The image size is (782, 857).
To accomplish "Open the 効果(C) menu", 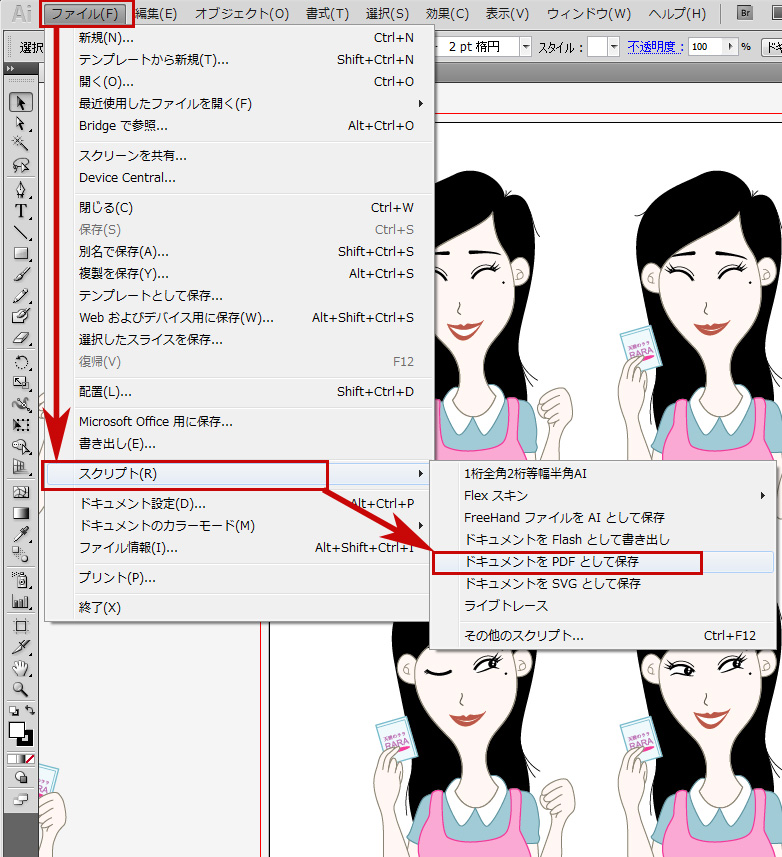I will pyautogui.click(x=447, y=13).
